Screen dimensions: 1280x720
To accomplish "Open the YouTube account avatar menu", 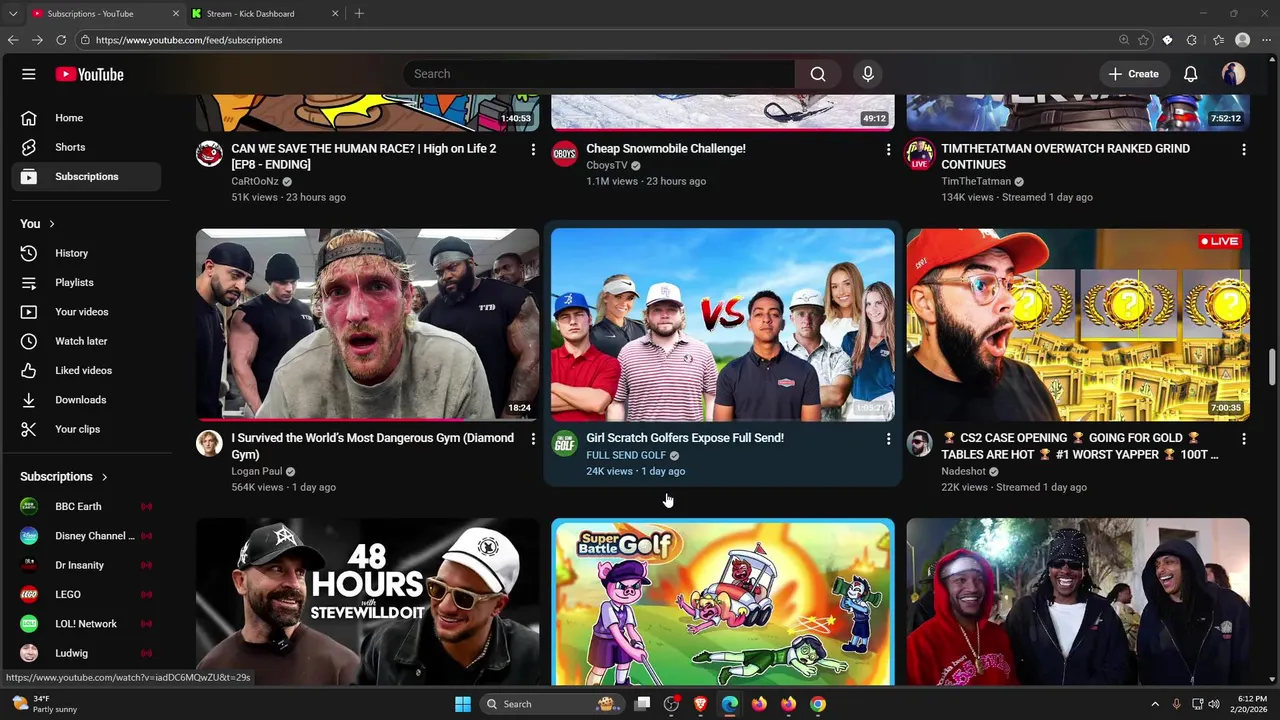I will pyautogui.click(x=1233, y=74).
